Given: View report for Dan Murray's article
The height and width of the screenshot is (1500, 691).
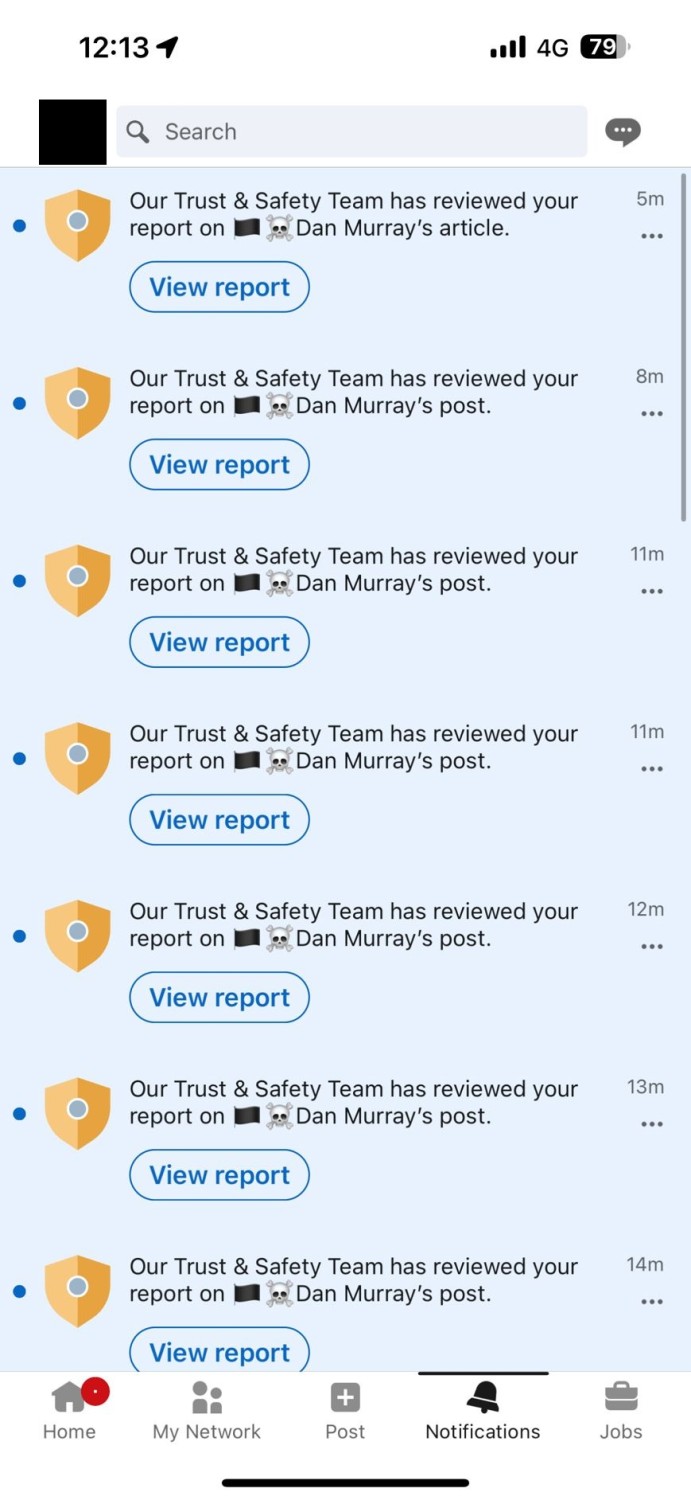Looking at the screenshot, I should 219,287.
